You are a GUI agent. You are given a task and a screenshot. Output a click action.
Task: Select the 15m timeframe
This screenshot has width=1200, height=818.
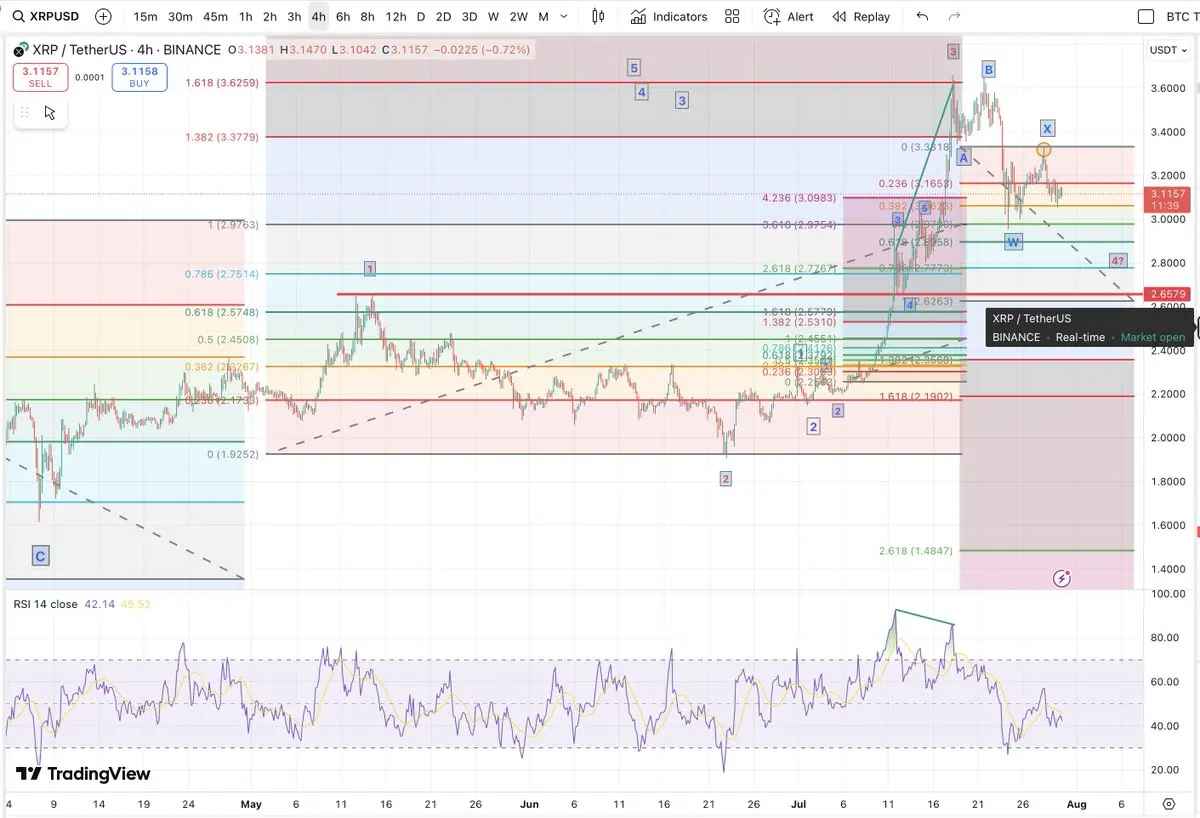point(145,17)
